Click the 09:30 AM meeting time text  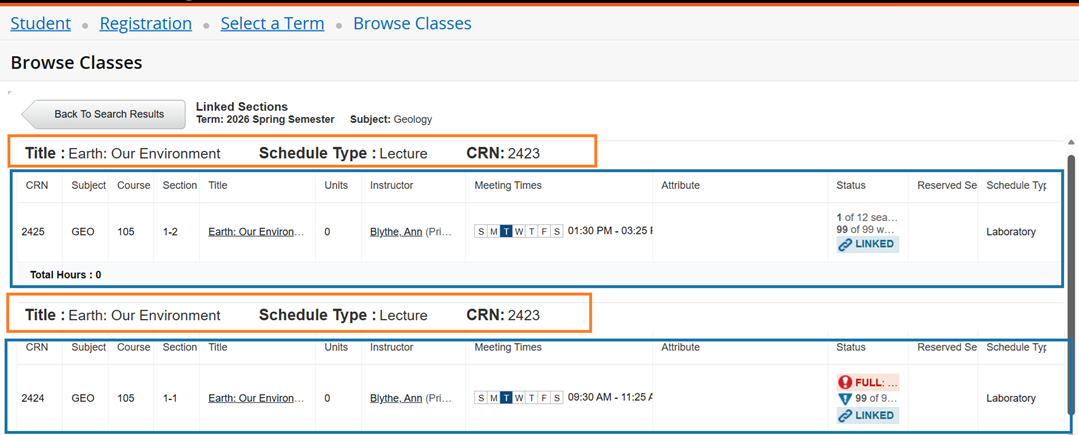pyautogui.click(x=610, y=397)
